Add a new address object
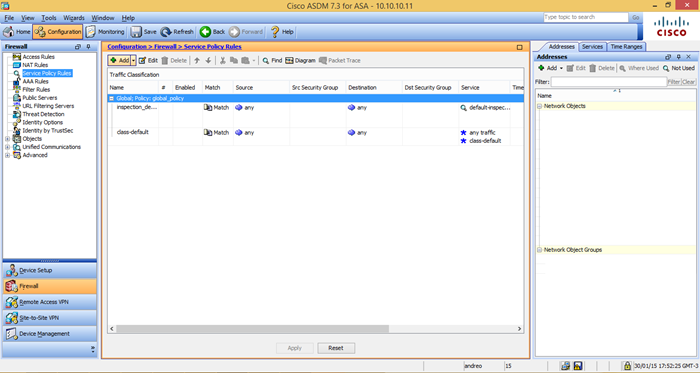 tap(547, 68)
